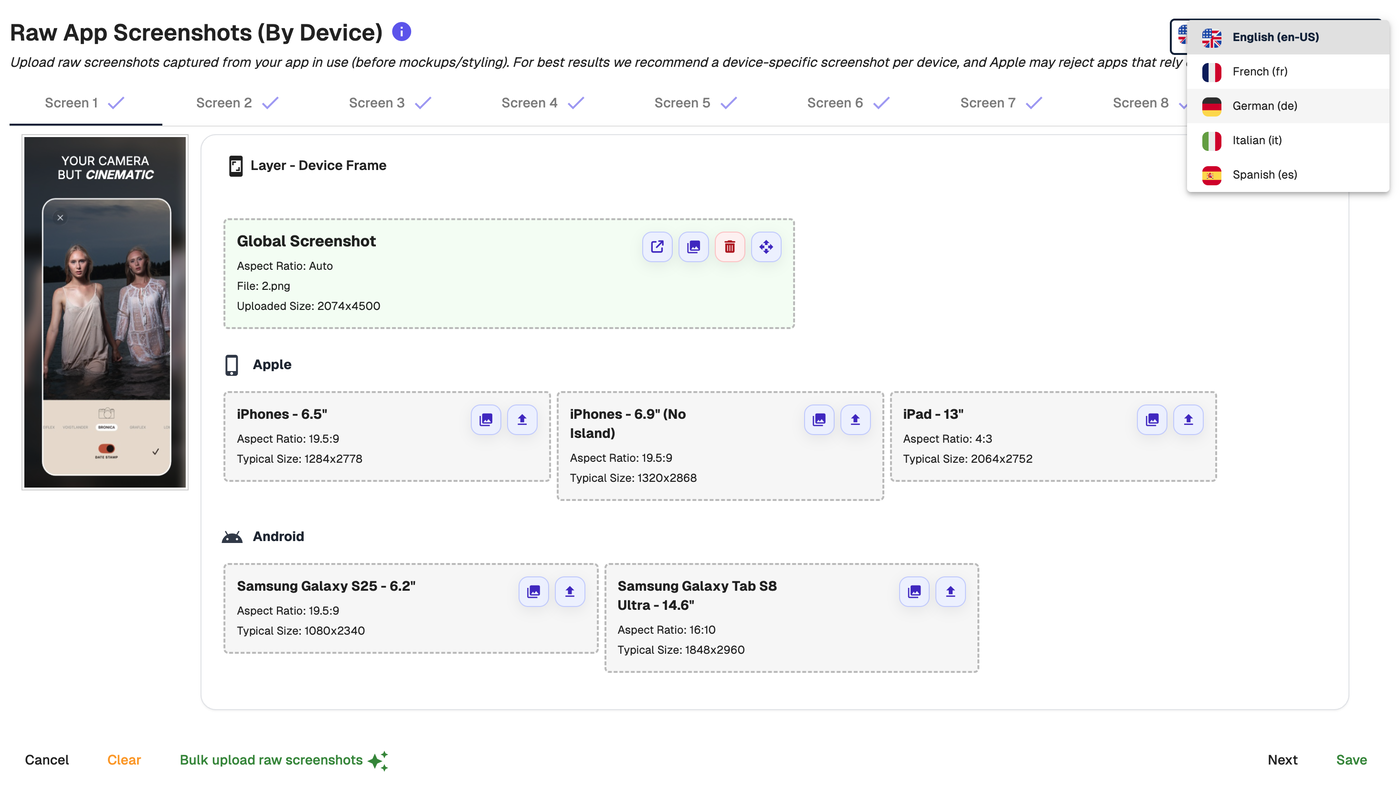Click the cinematic camera preview thumbnail
Image resolution: width=1400 pixels, height=787 pixels.
105,312
